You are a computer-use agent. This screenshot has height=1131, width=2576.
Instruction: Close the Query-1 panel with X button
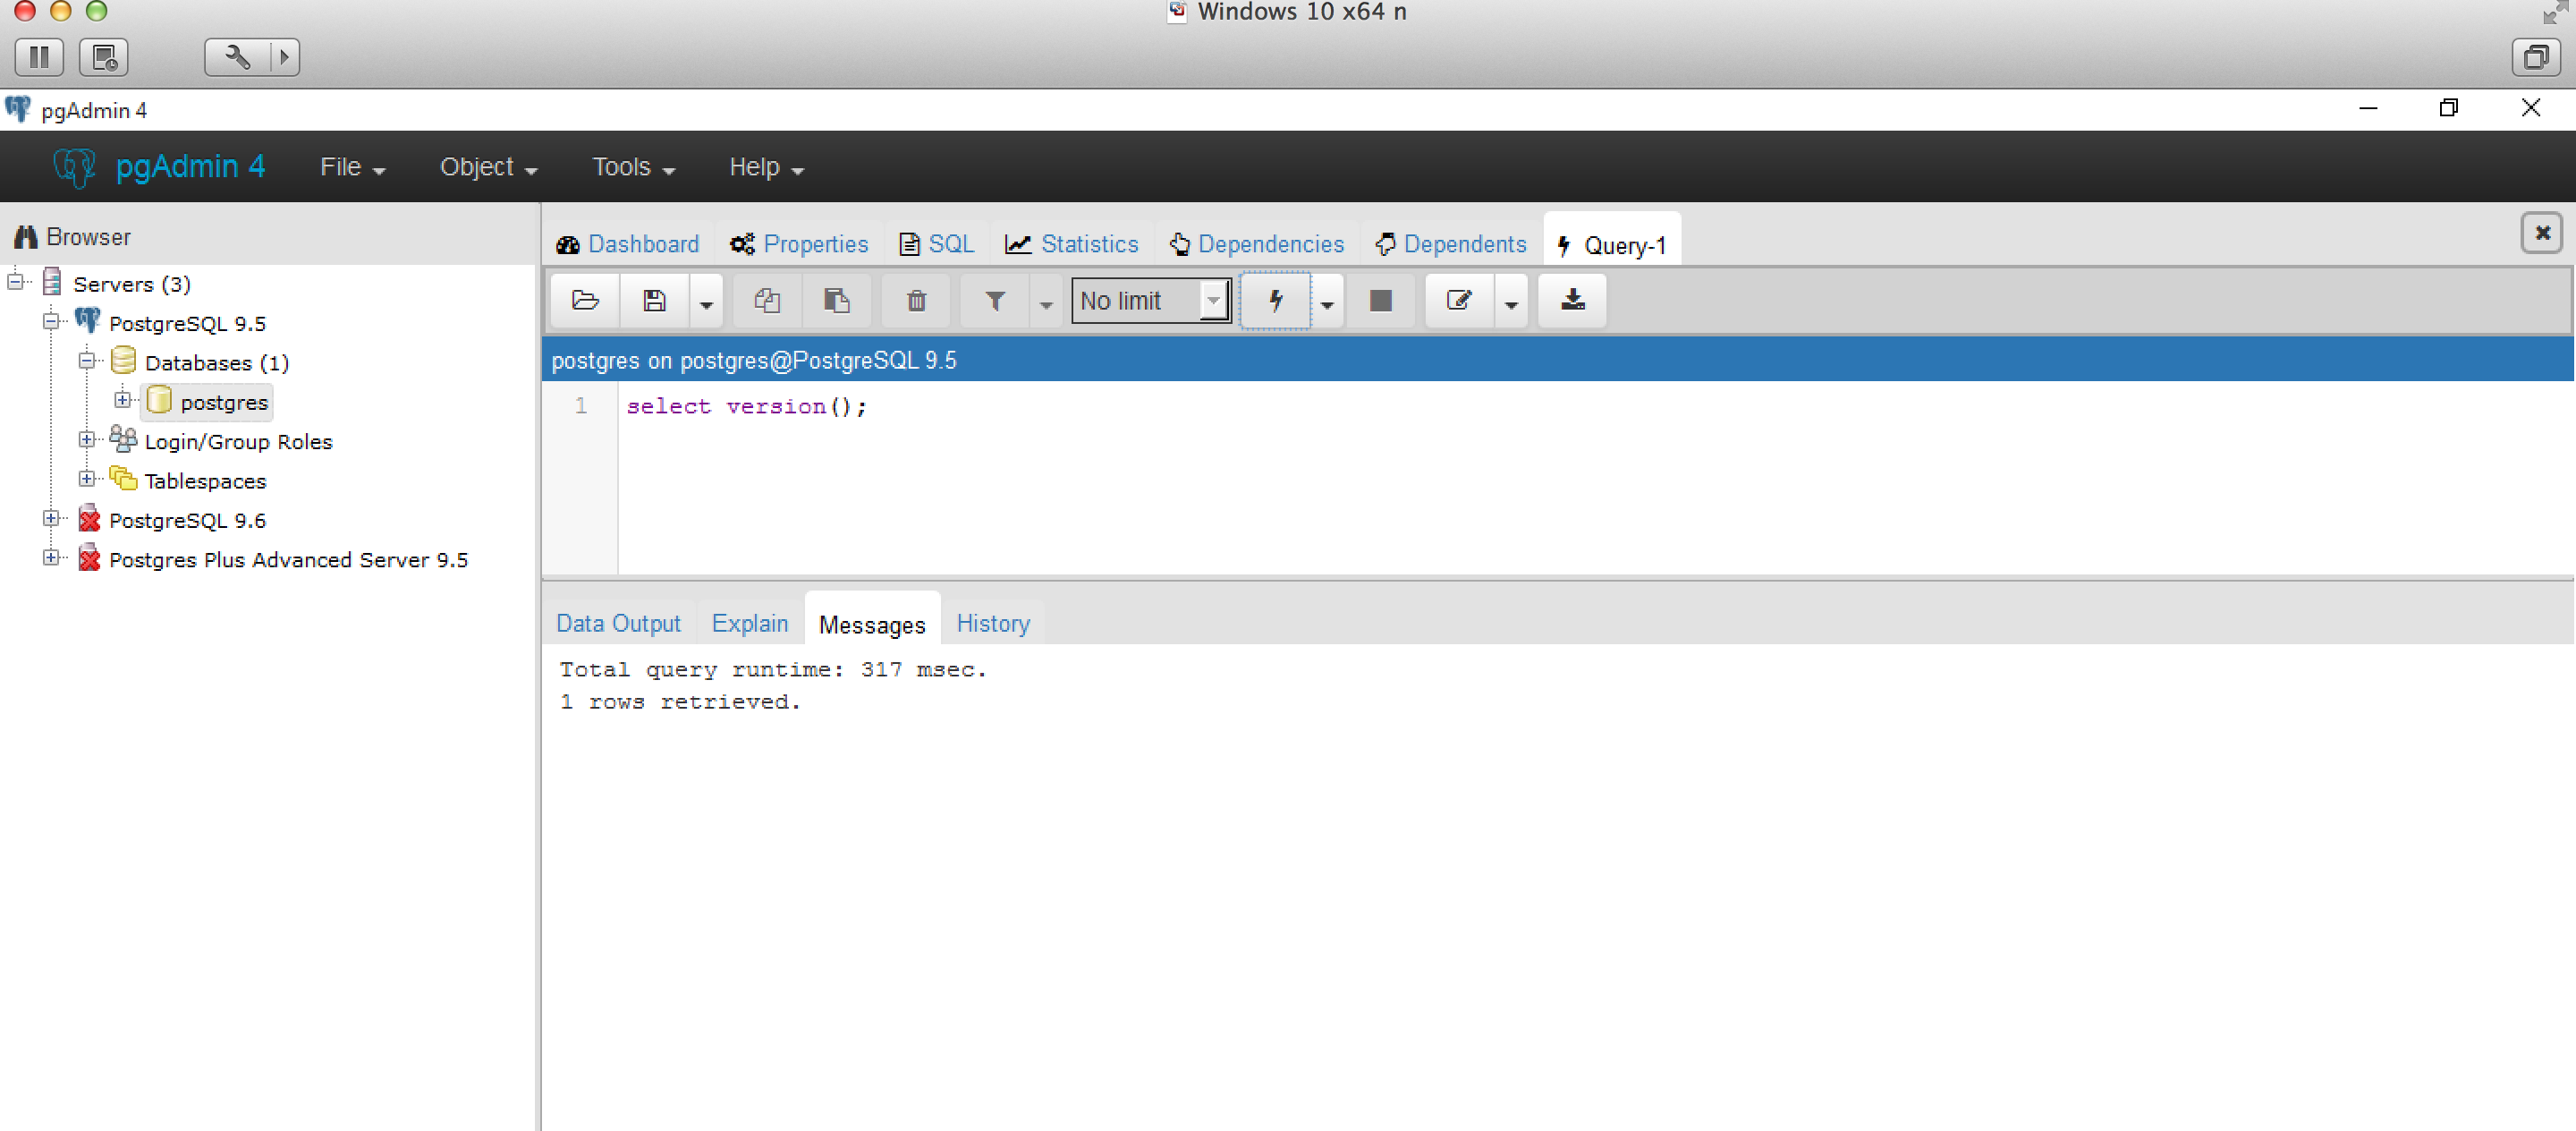2541,233
